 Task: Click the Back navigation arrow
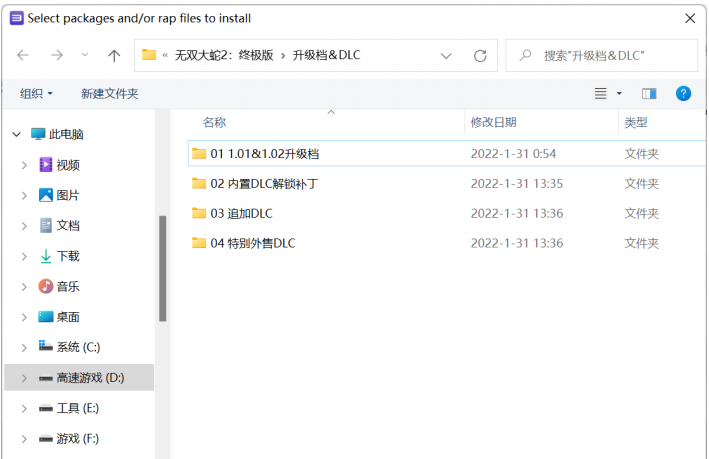(23, 55)
